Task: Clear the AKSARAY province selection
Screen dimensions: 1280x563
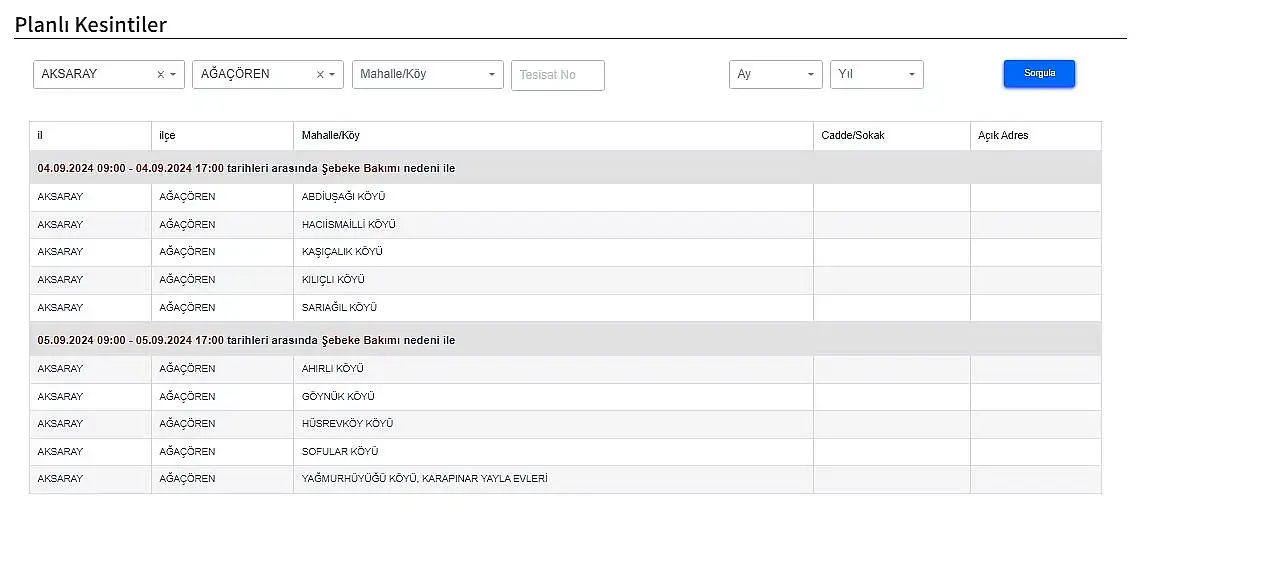Action: [160, 75]
